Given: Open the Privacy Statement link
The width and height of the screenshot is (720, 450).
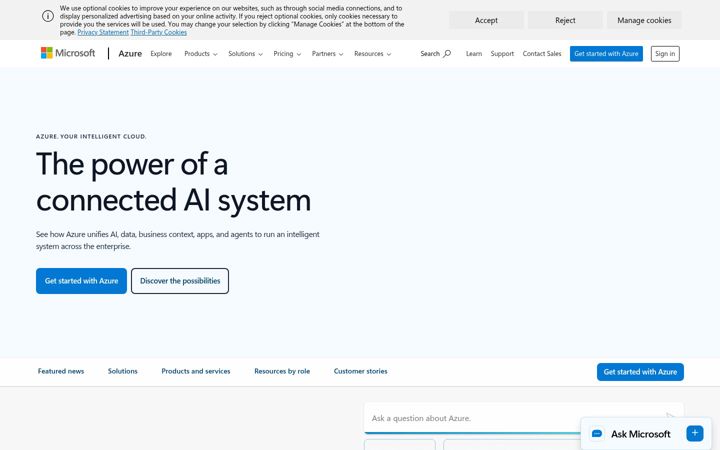Looking at the screenshot, I should pos(103,33).
